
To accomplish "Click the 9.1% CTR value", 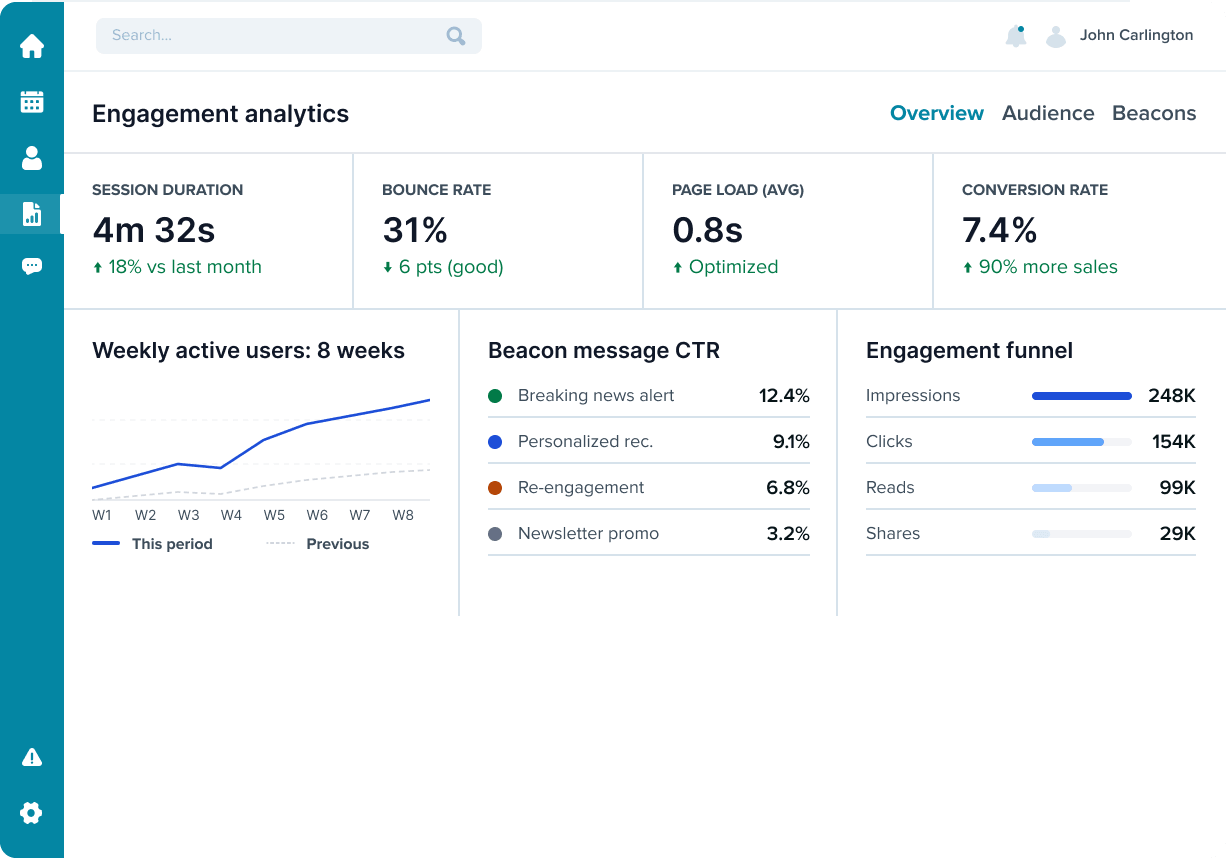I will (791, 442).
